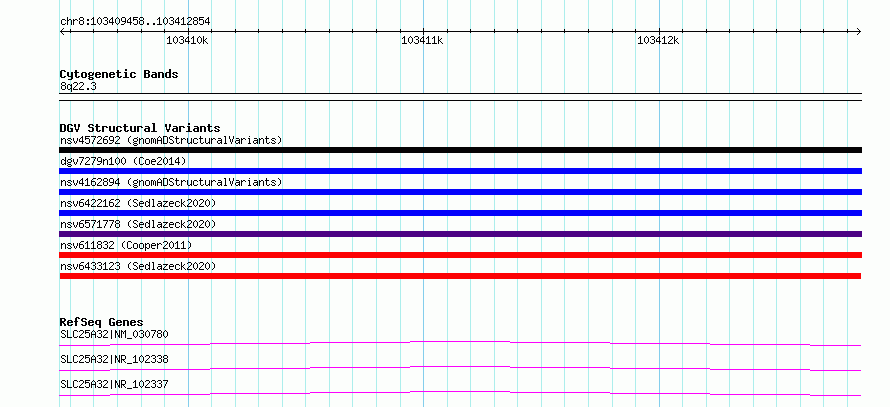Click the blue nsv4162894 variant bar
Image resolution: width=890 pixels, height=407 pixels.
tap(460, 192)
